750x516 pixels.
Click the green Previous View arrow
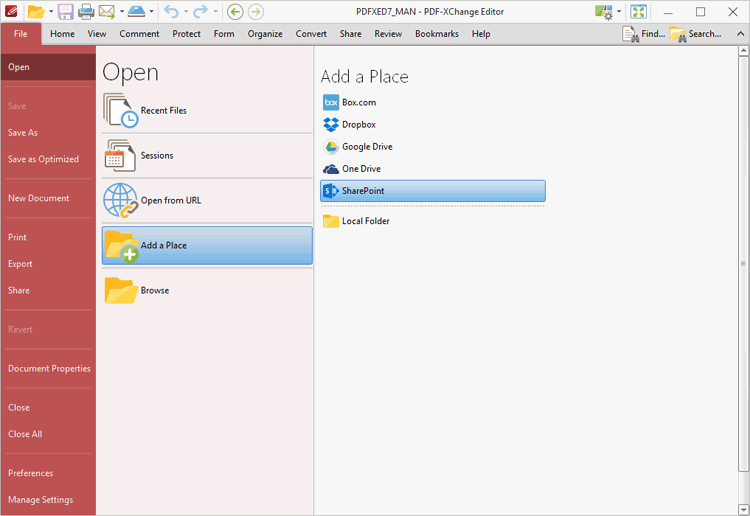pyautogui.click(x=235, y=11)
